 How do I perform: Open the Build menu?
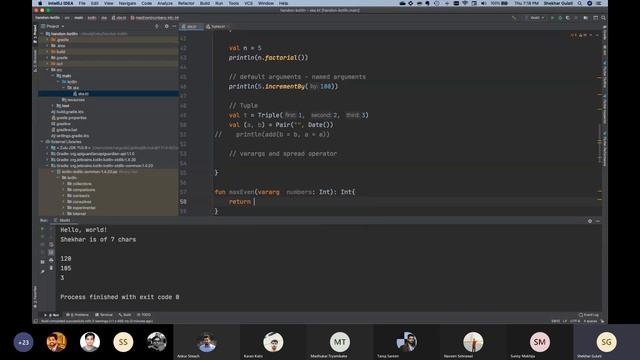click(x=205, y=3)
